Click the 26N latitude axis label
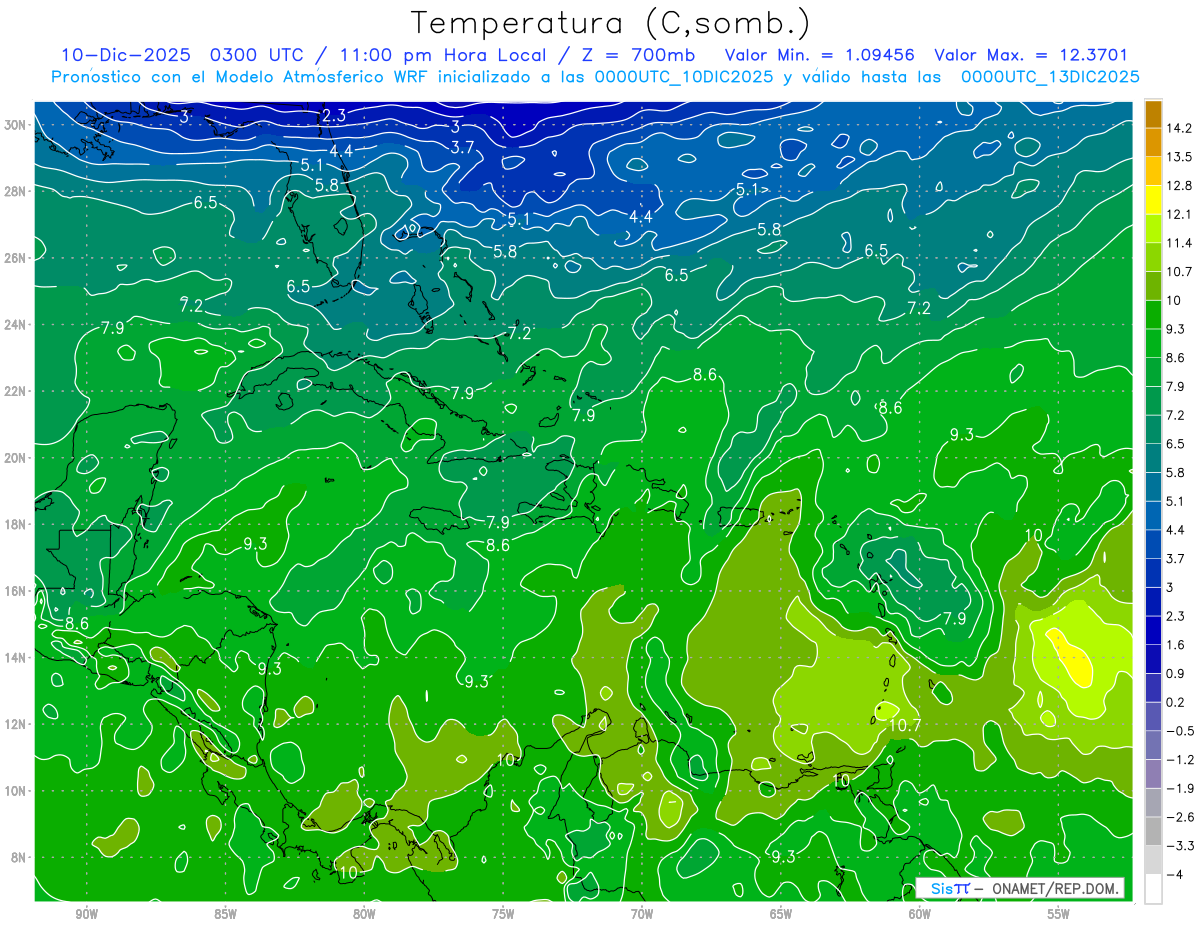The height and width of the screenshot is (927, 1200). click(17, 258)
